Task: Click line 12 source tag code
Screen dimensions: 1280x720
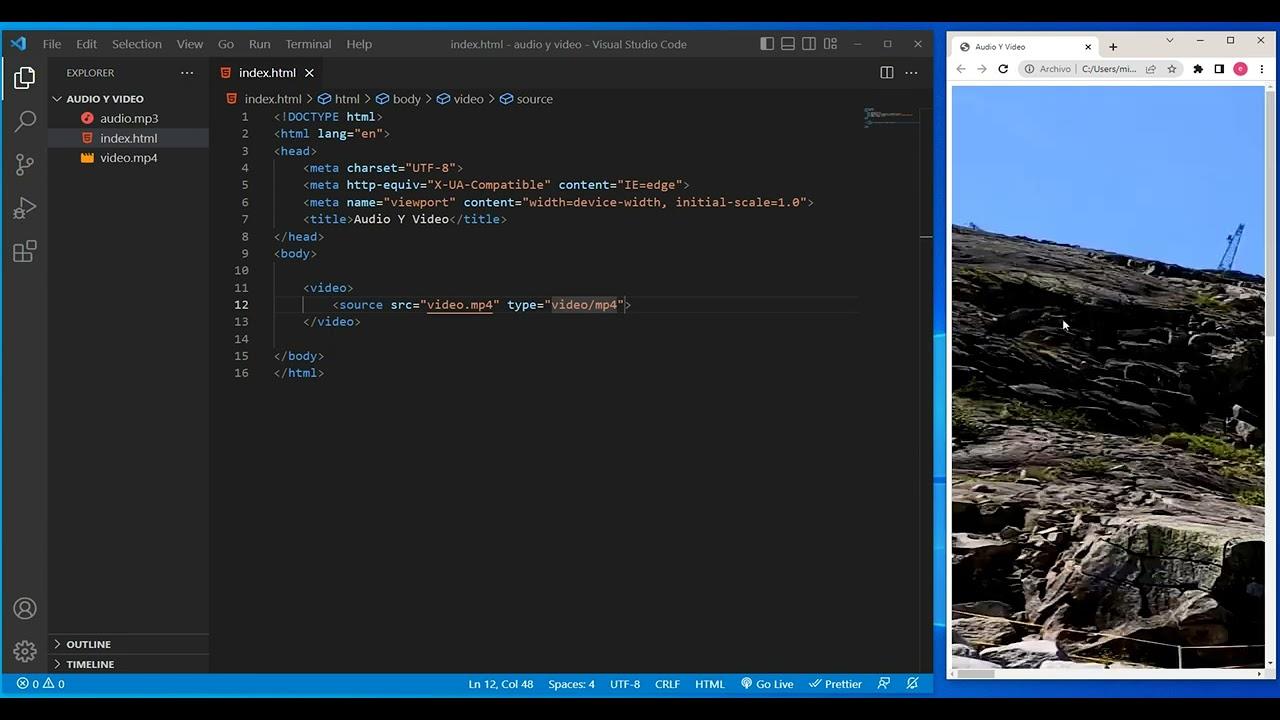Action: tap(482, 305)
